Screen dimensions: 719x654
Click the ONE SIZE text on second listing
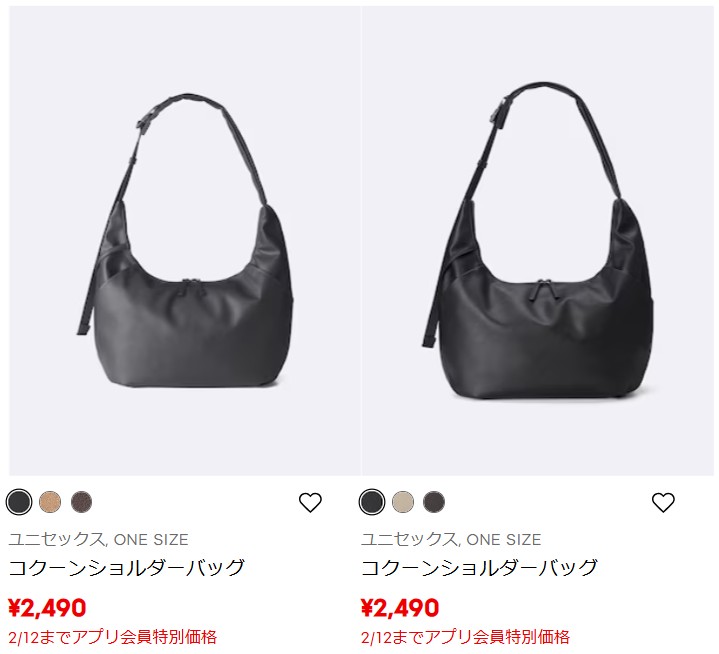[504, 540]
